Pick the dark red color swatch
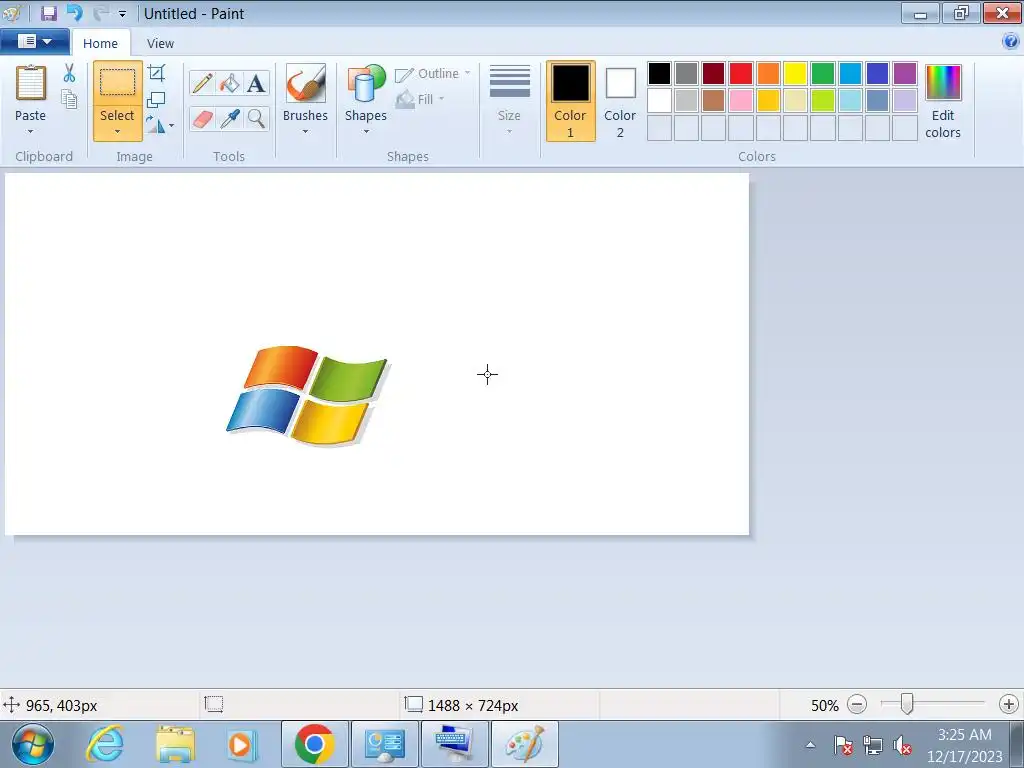Viewport: 1024px width, 768px height. click(x=713, y=73)
